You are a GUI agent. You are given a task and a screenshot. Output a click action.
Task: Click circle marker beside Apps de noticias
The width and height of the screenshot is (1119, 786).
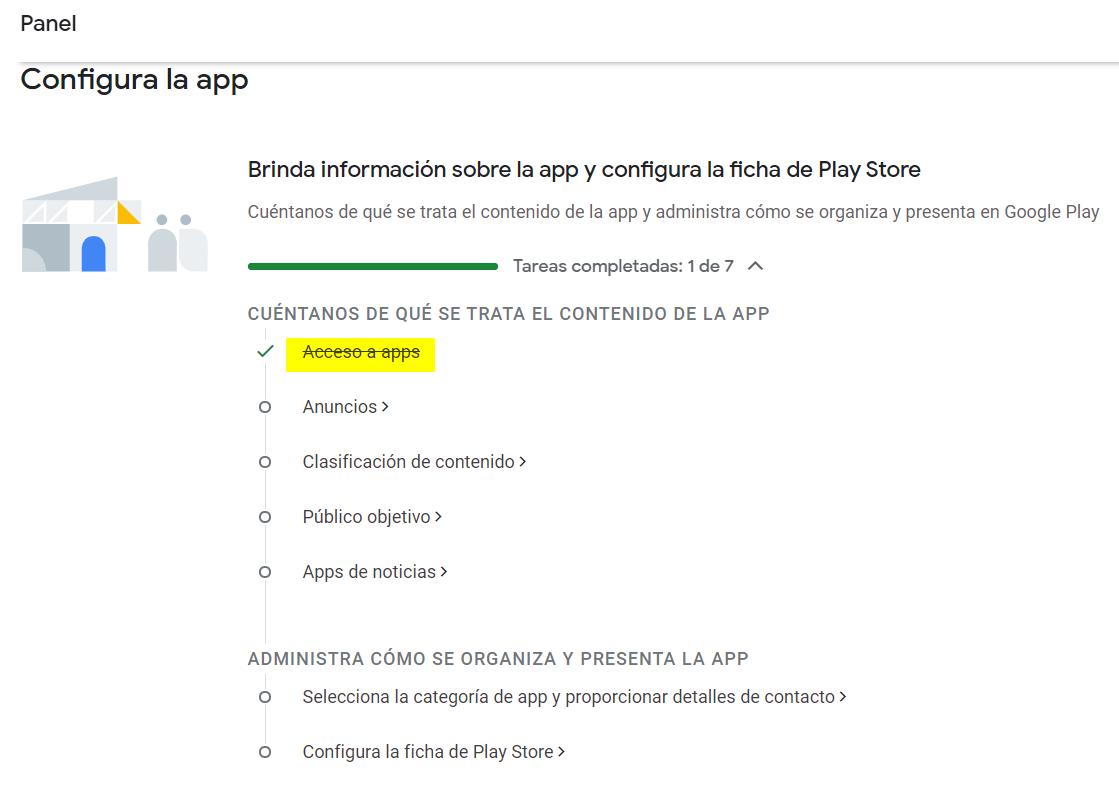[x=265, y=572]
